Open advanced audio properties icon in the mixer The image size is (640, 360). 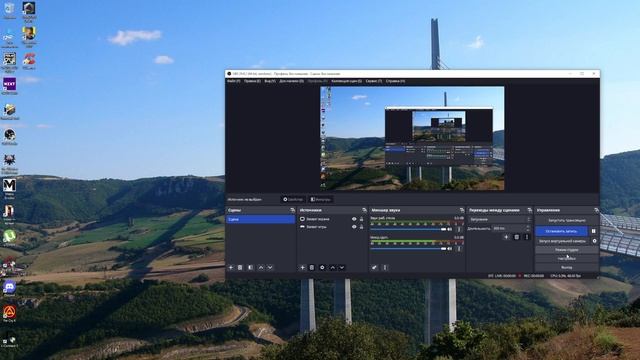[374, 268]
